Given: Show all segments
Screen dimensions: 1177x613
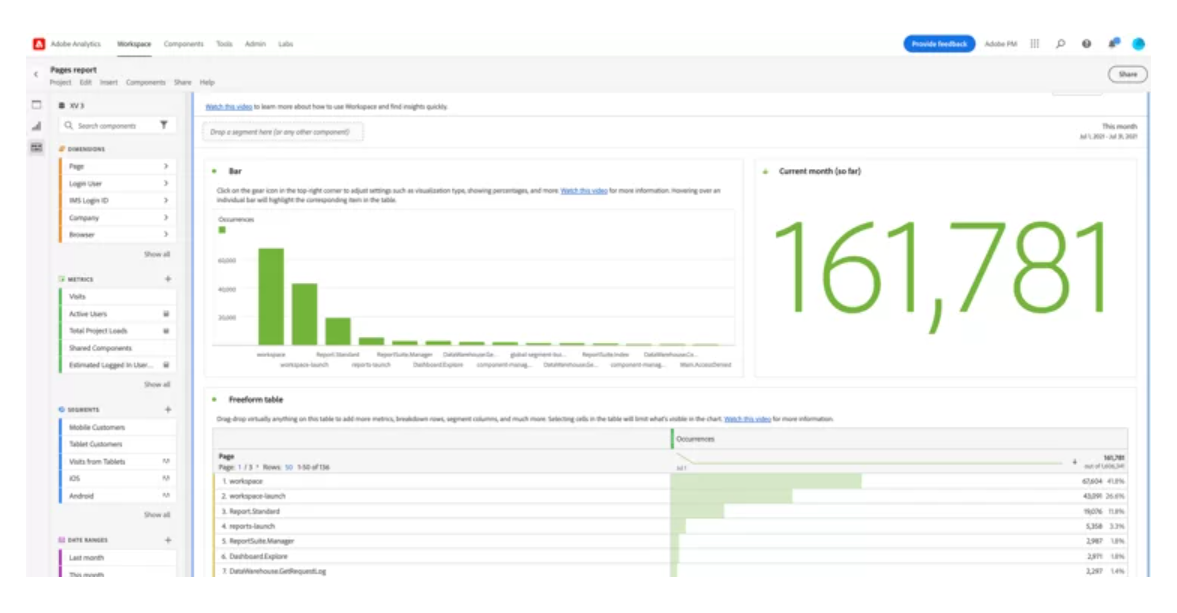Looking at the screenshot, I should pyautogui.click(x=157, y=515).
